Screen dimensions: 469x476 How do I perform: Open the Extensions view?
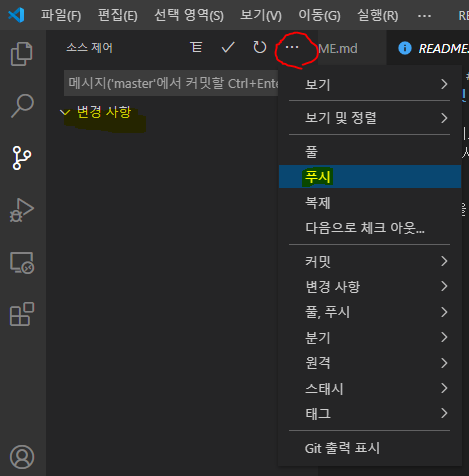(22, 314)
